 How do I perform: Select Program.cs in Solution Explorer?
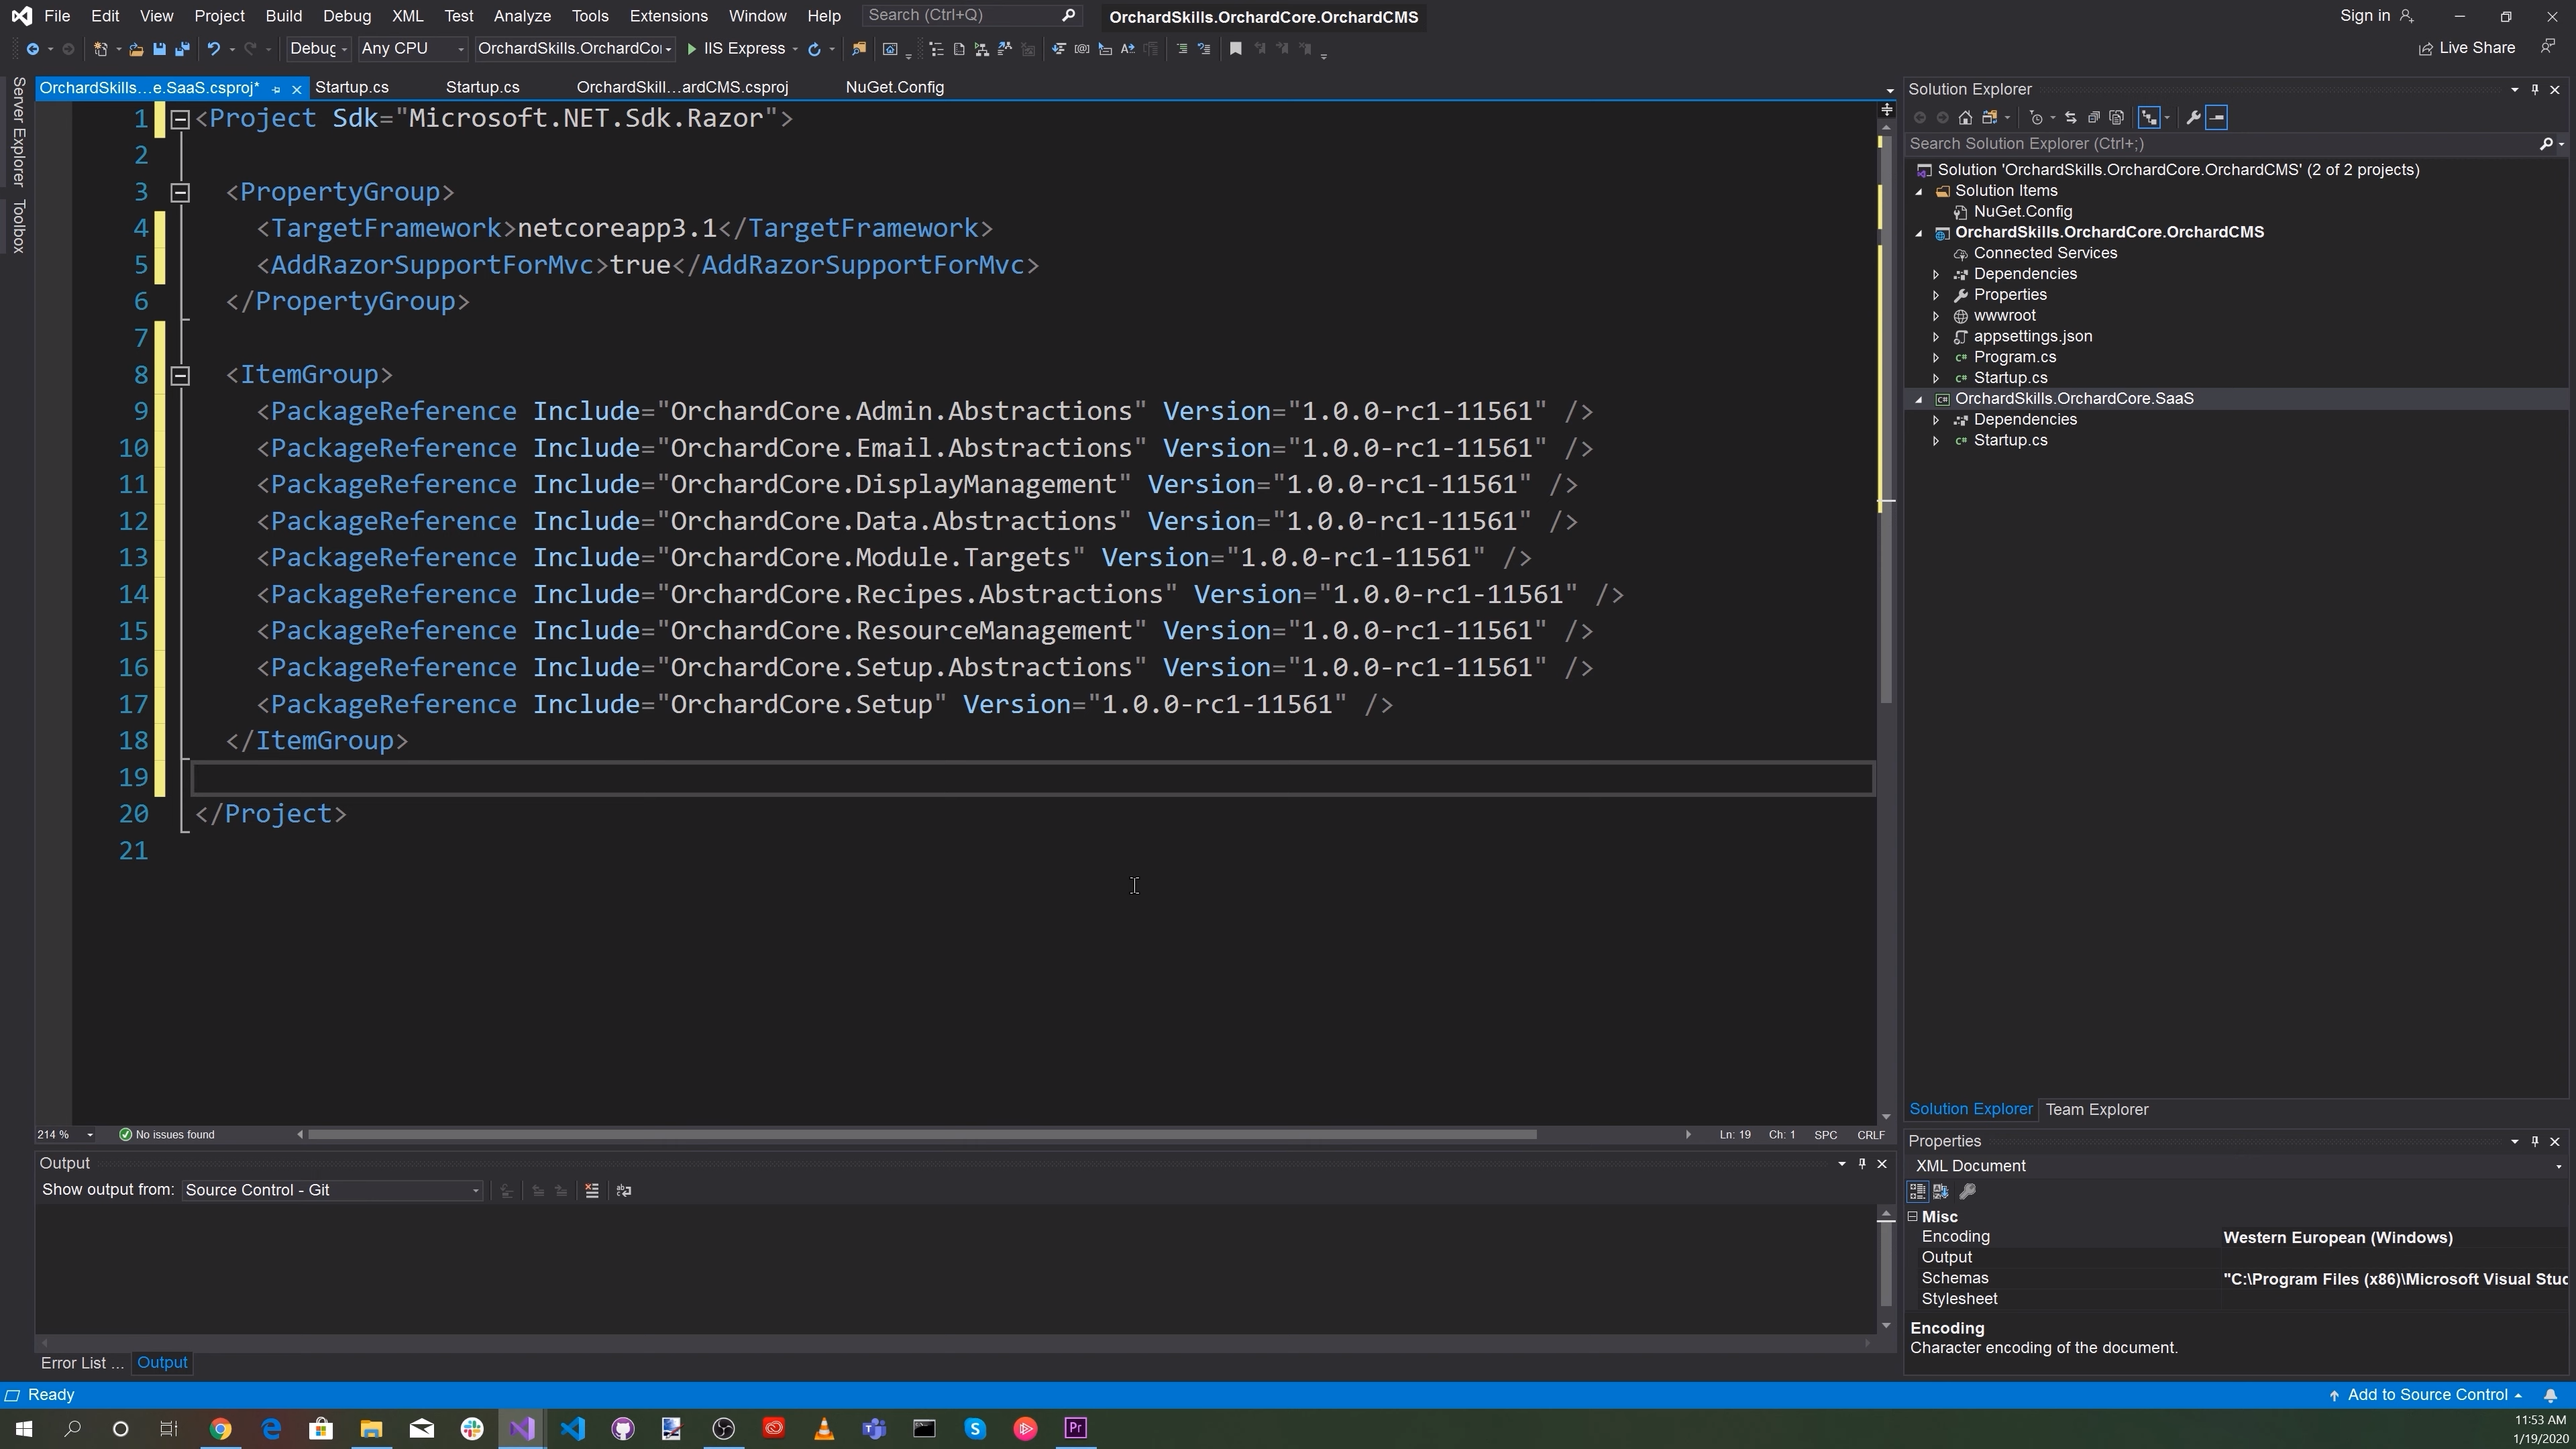pyautogui.click(x=2014, y=358)
